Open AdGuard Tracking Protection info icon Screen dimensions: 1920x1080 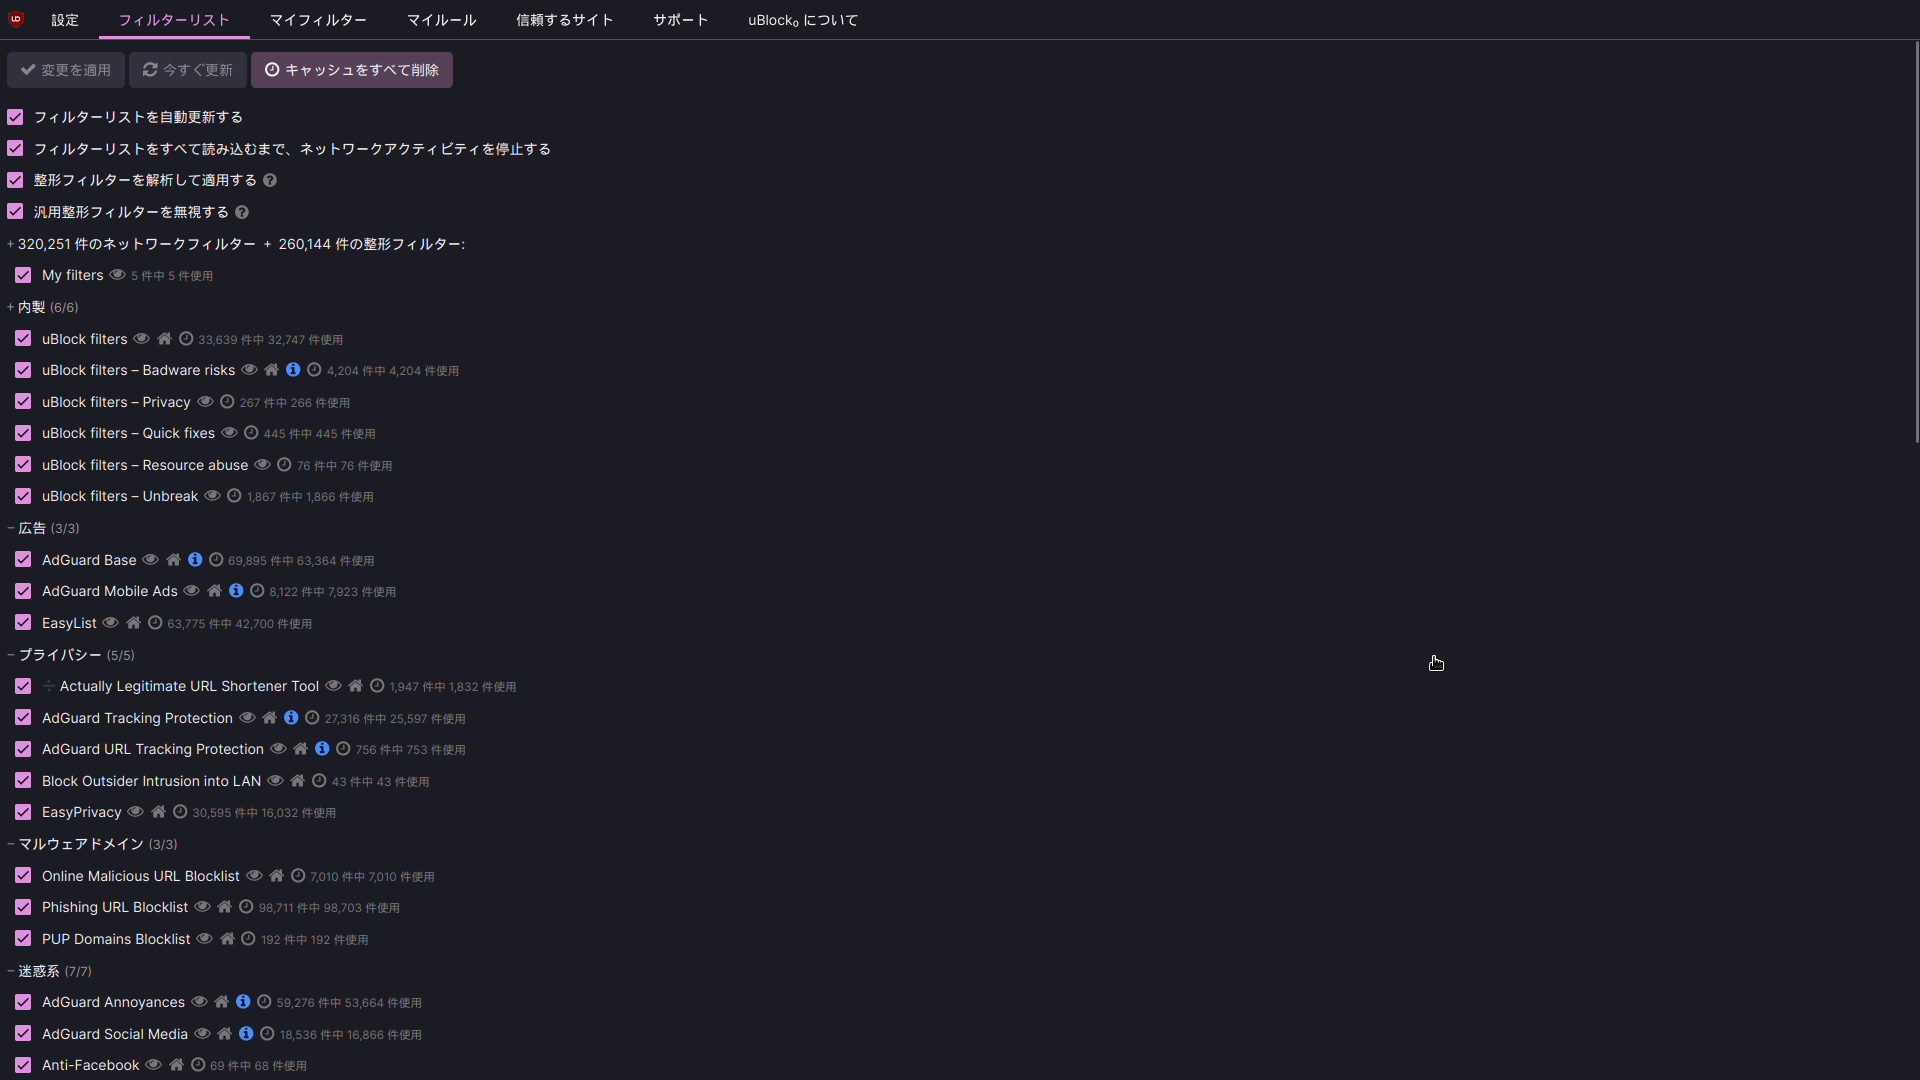(291, 718)
